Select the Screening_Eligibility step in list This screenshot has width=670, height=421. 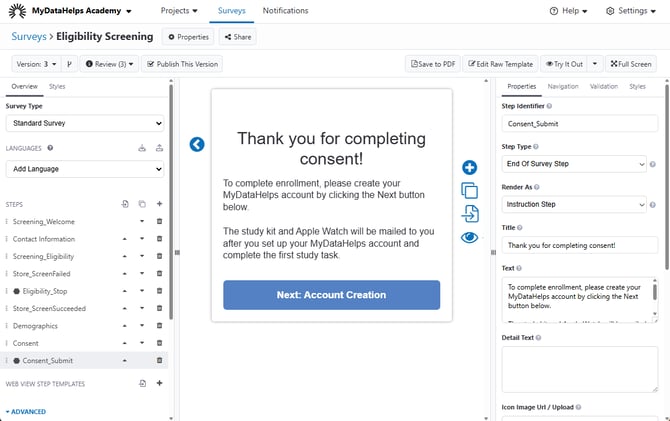pyautogui.click(x=44, y=256)
